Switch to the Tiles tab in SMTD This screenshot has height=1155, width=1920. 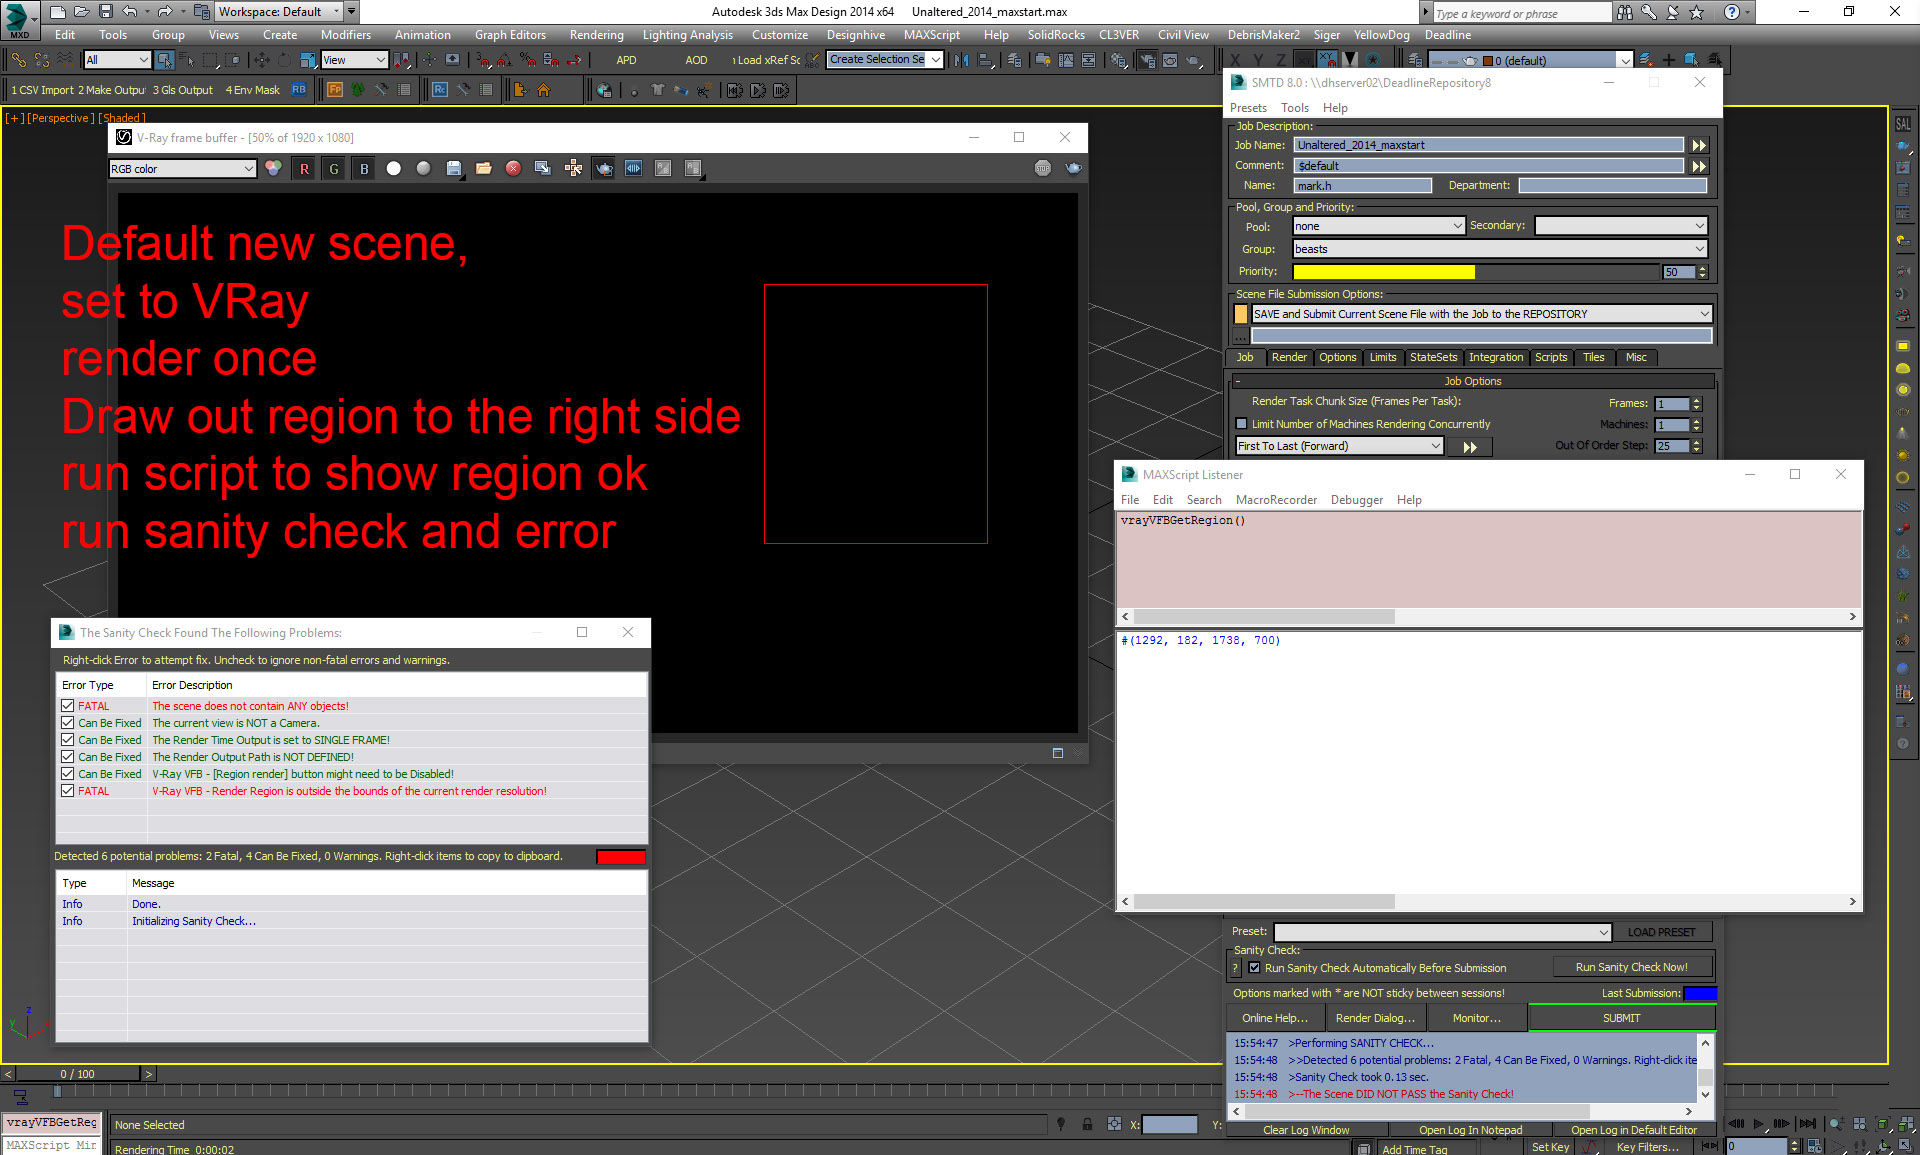tap(1593, 357)
